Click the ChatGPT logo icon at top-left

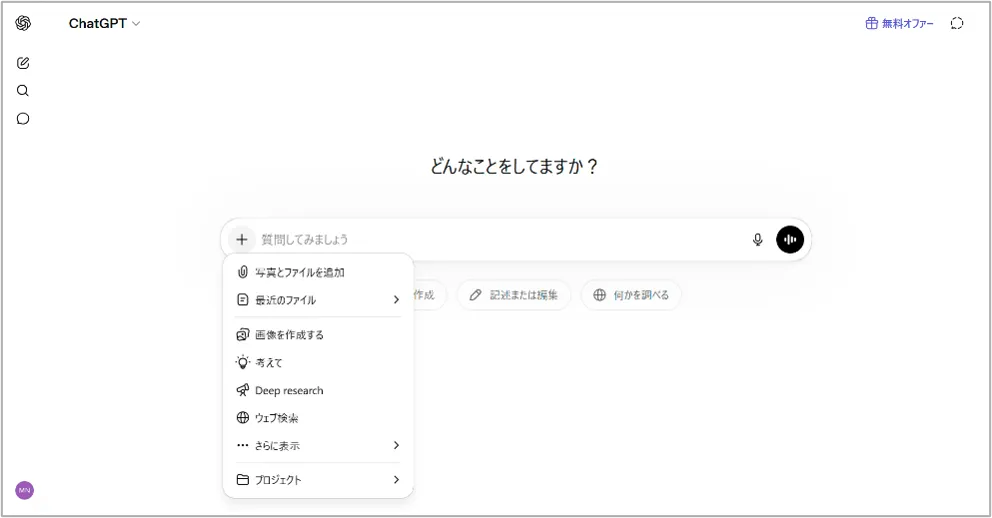23,23
